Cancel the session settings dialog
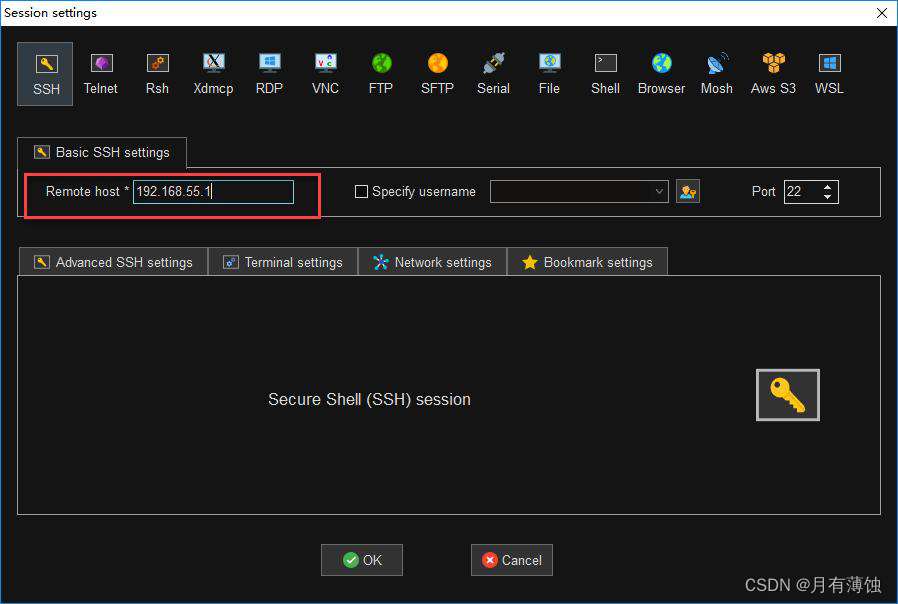 [511, 560]
